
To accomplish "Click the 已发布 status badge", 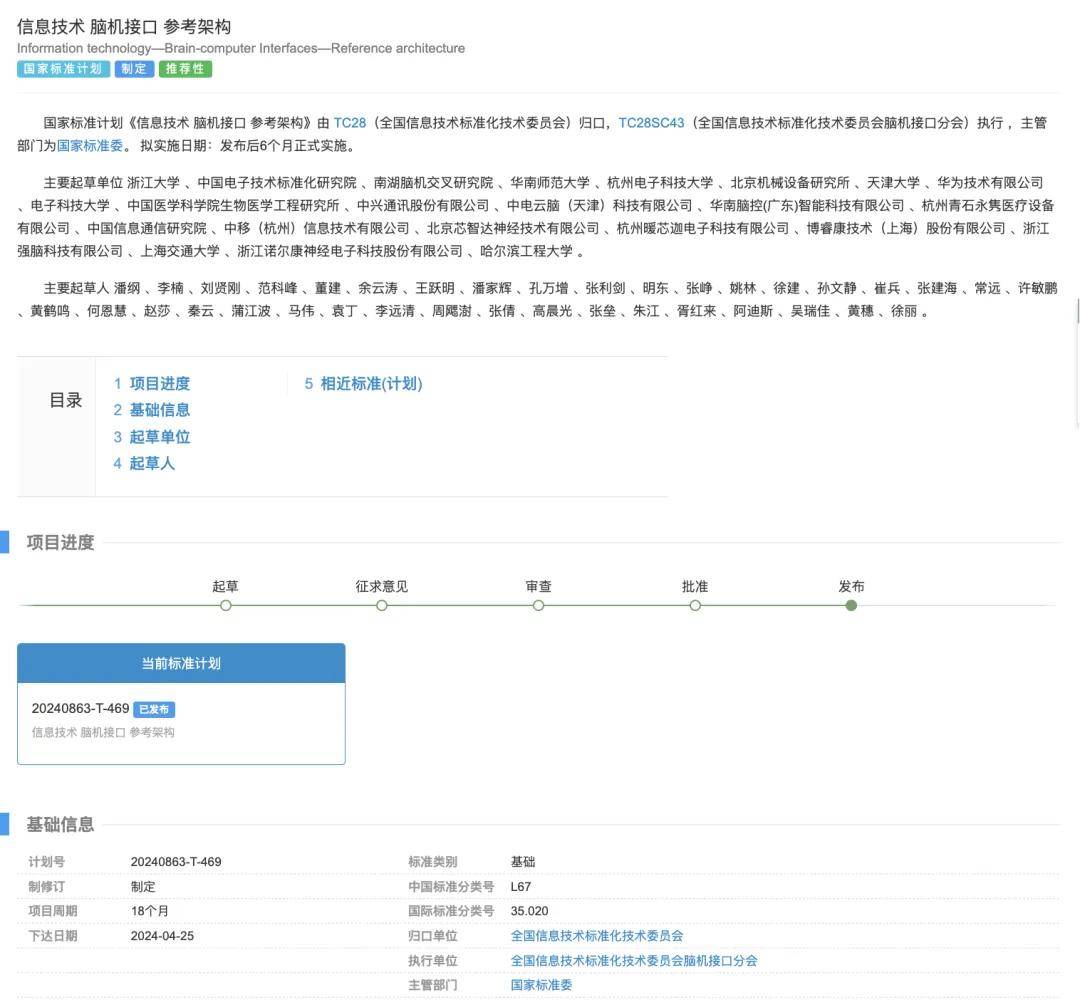I will coord(154,709).
